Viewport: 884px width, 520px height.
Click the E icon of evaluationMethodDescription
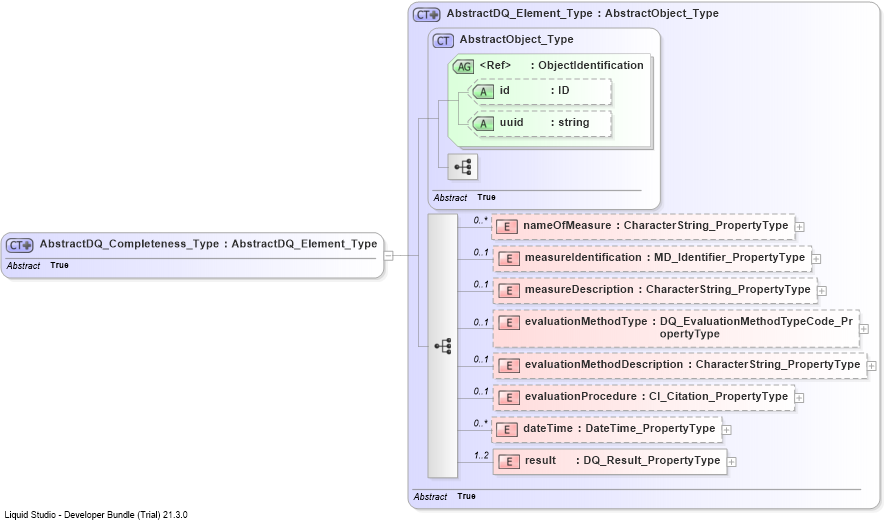509,366
